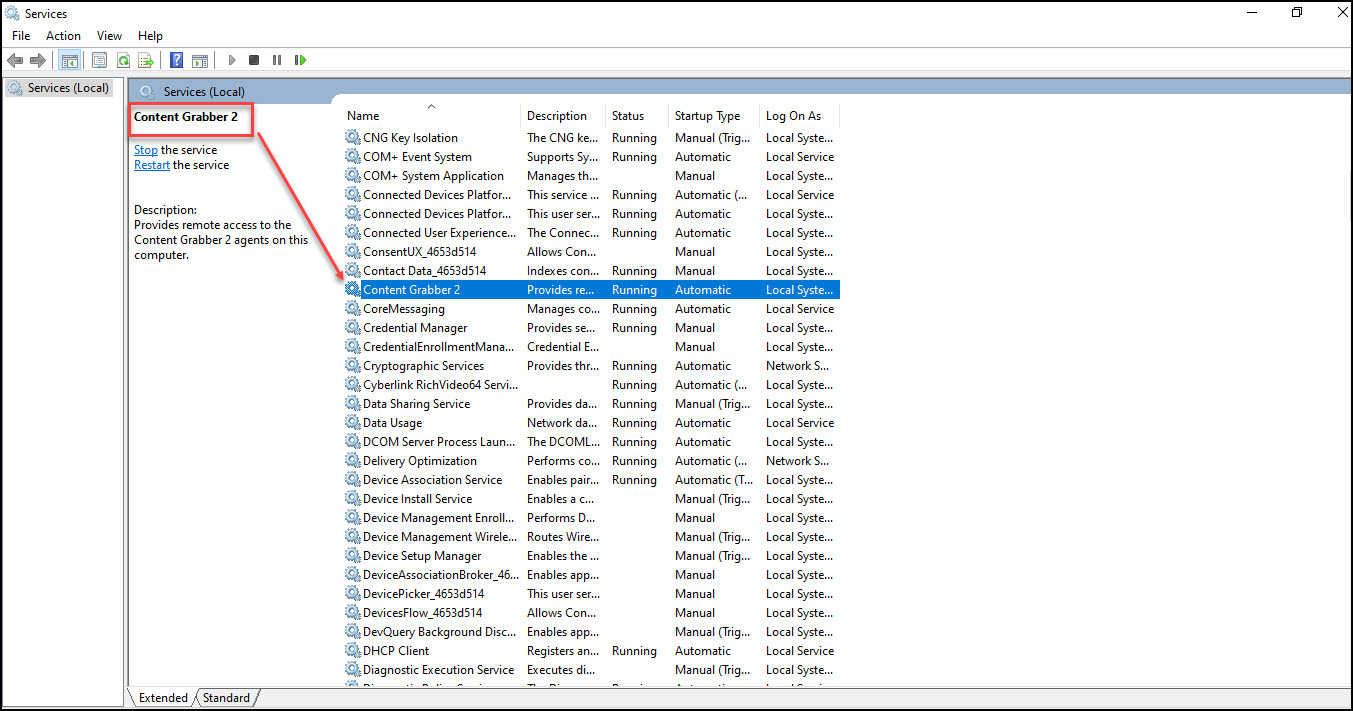Click the Back arrow in toolbar

click(x=15, y=60)
